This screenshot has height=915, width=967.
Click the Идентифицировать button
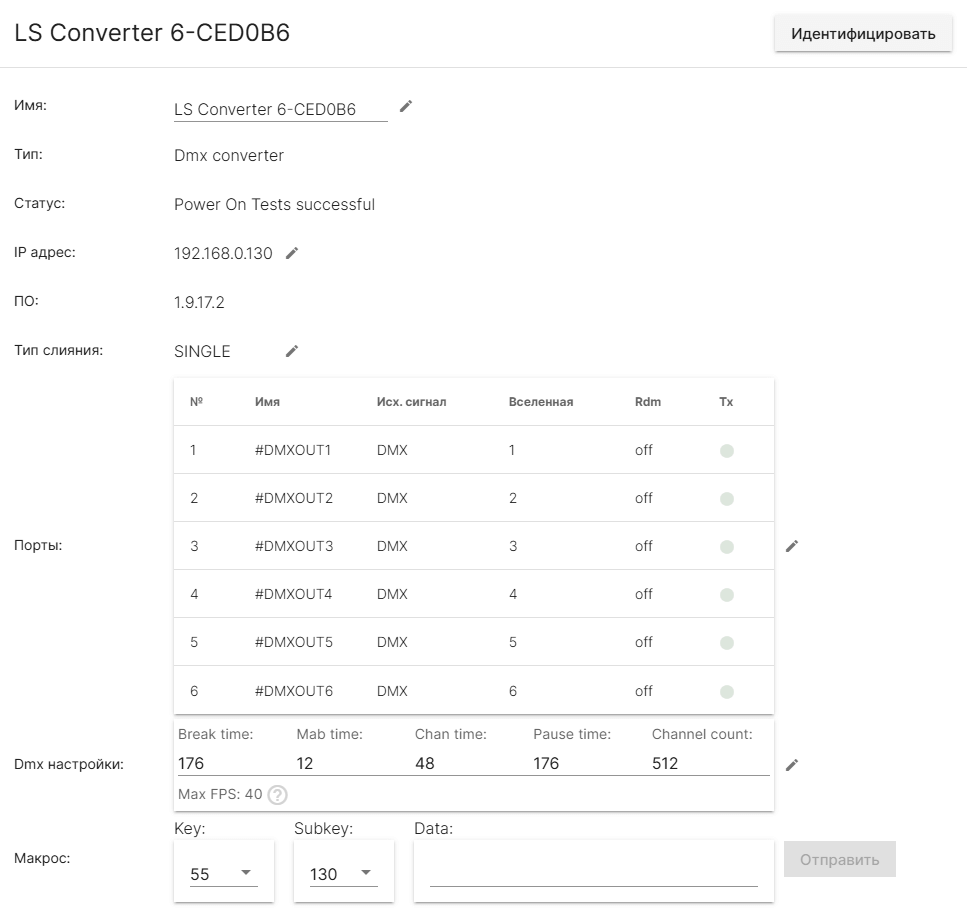(x=863, y=33)
